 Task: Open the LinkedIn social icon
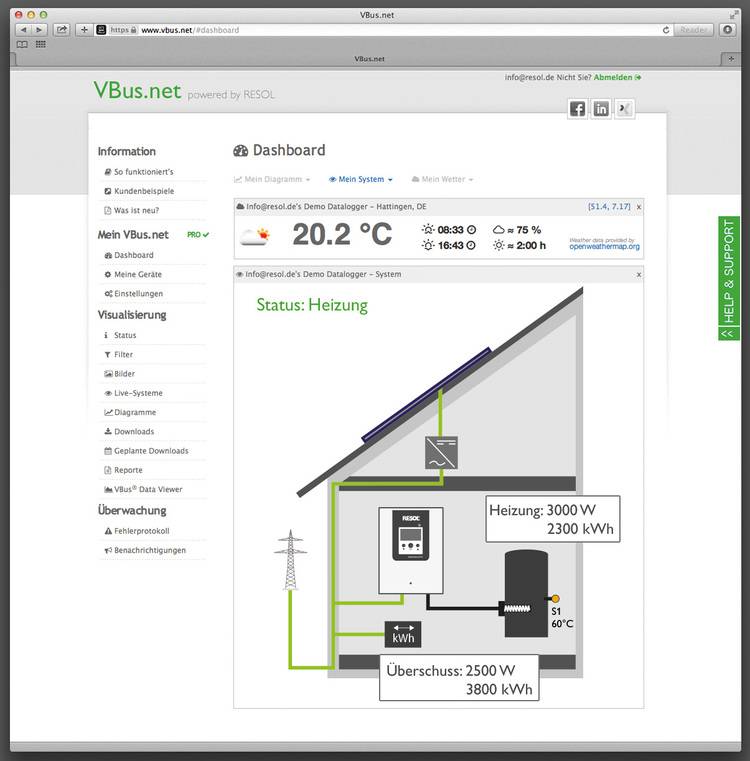coord(601,110)
